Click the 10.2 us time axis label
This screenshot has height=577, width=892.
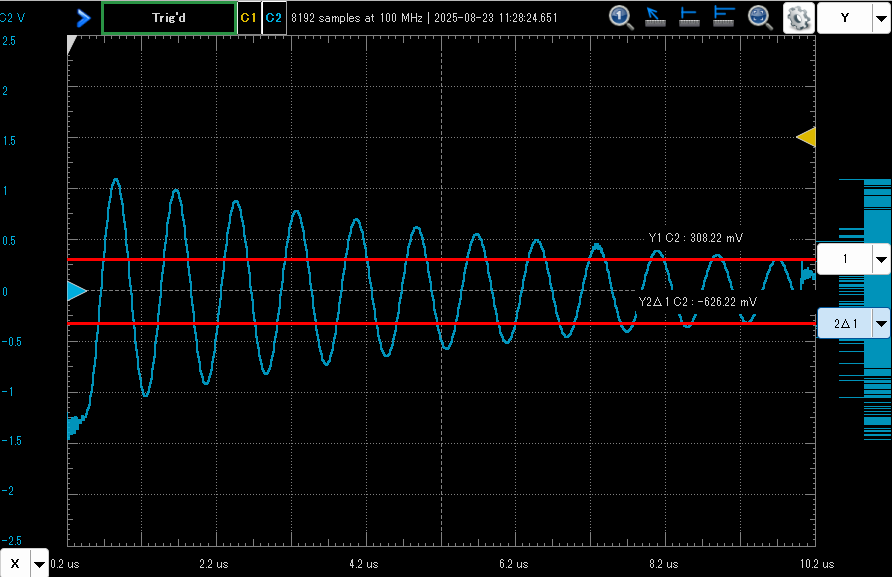(817, 564)
